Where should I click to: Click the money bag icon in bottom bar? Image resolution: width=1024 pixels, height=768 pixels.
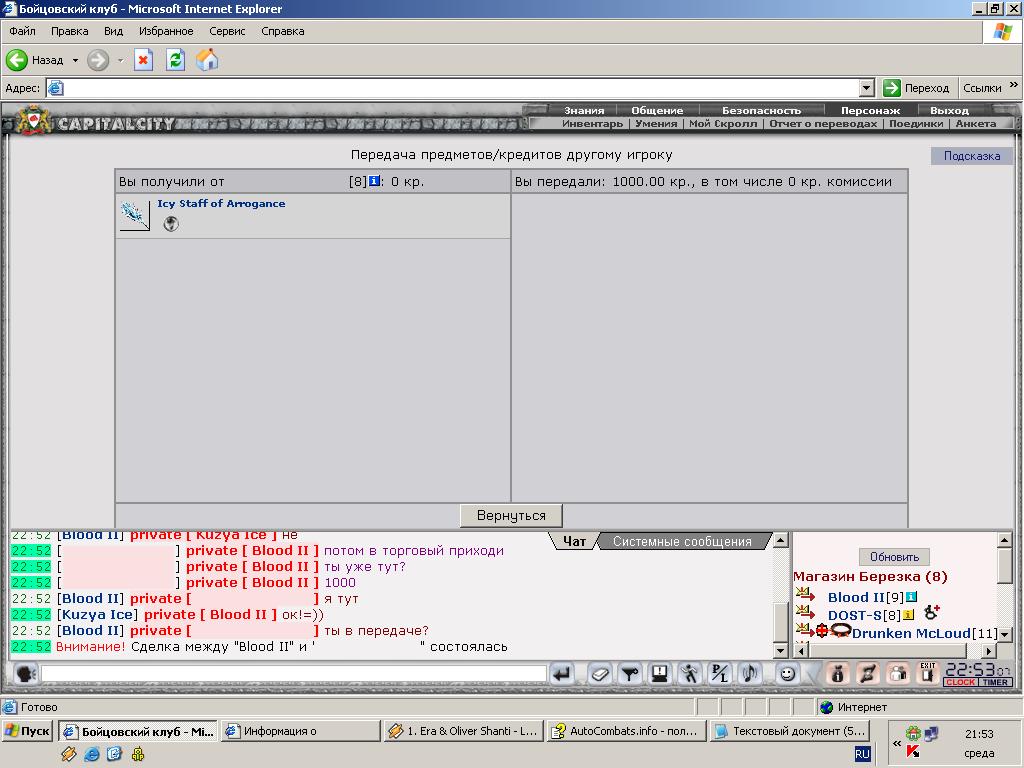tap(838, 673)
